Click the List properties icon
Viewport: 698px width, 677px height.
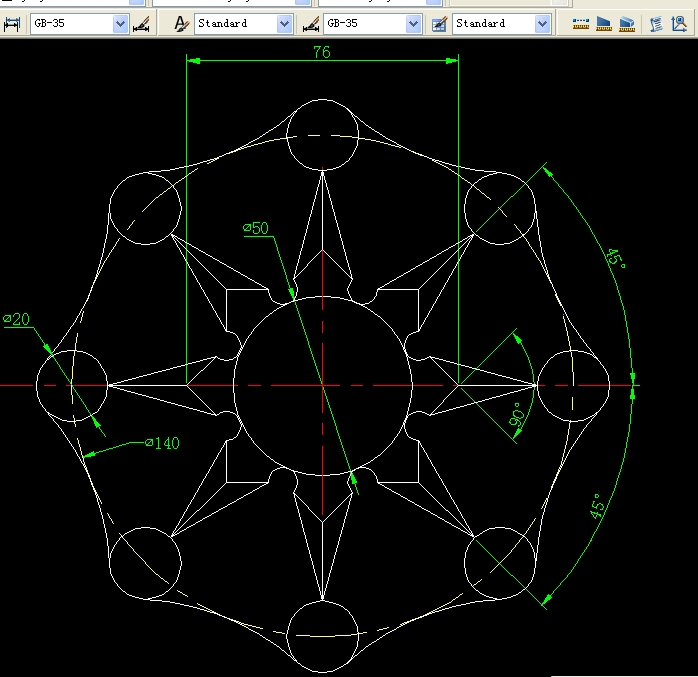coord(656,24)
